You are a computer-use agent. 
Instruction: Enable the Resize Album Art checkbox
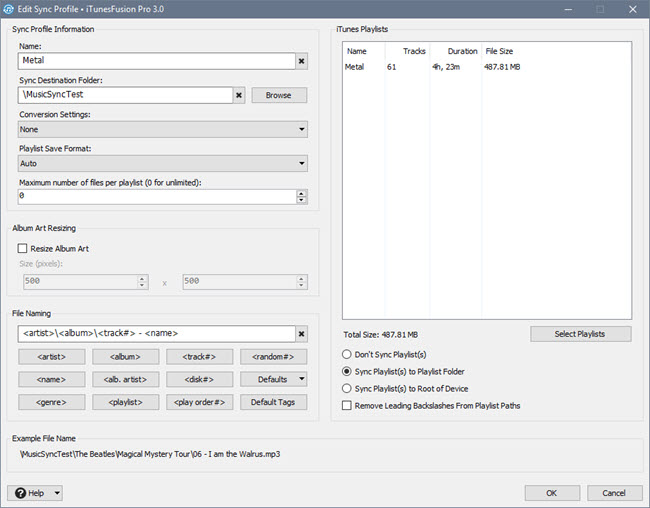point(22,248)
